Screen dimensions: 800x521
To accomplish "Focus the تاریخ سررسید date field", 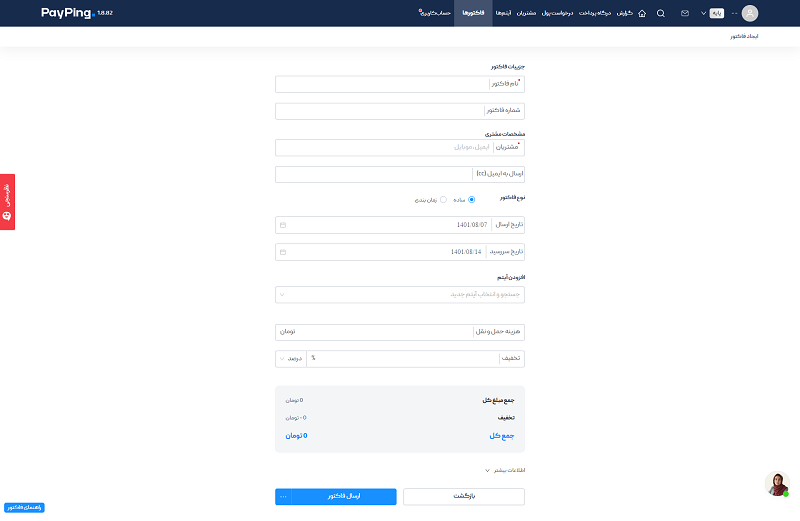I will click(x=399, y=252).
